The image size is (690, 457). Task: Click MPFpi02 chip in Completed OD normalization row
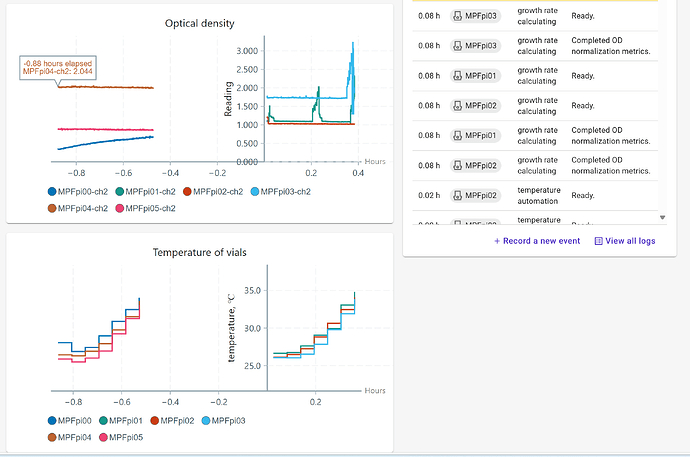[x=475, y=165]
